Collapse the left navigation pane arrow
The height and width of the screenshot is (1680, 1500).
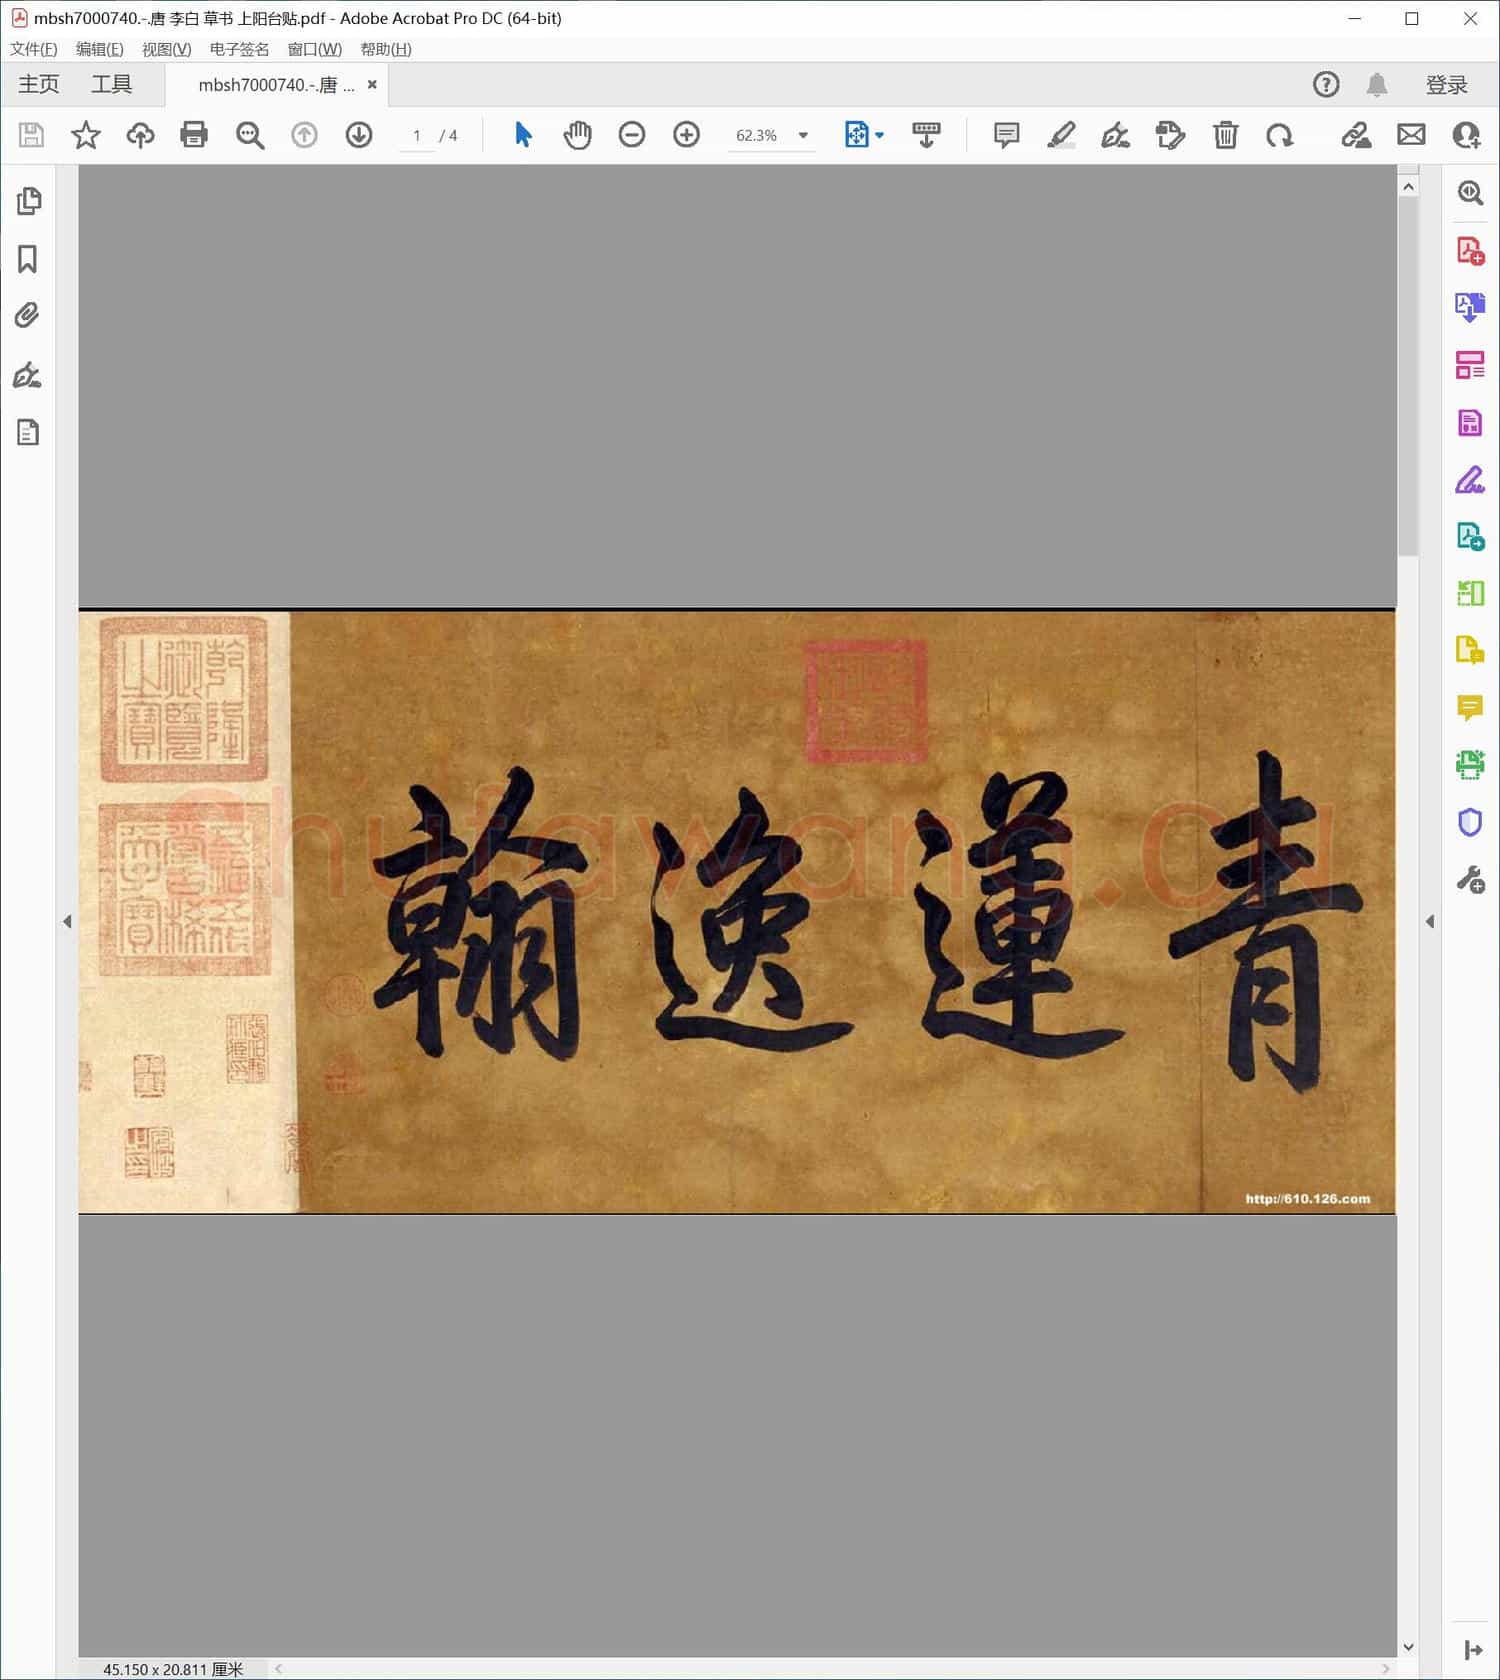[67, 921]
